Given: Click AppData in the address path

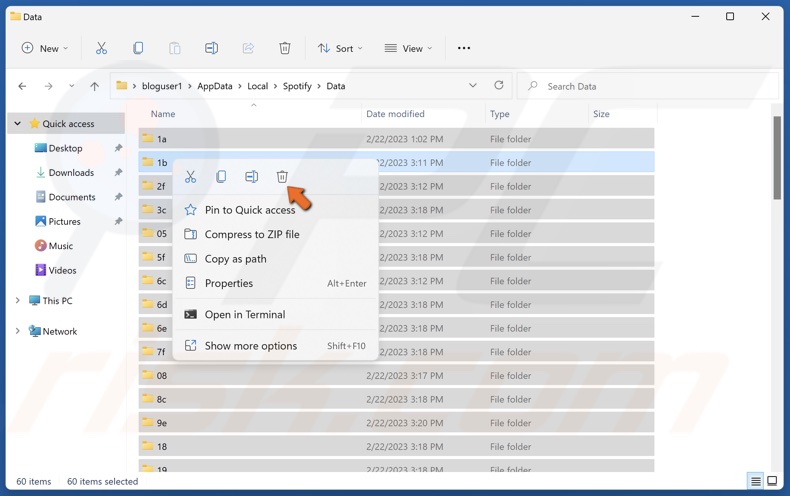Looking at the screenshot, I should tap(215, 86).
